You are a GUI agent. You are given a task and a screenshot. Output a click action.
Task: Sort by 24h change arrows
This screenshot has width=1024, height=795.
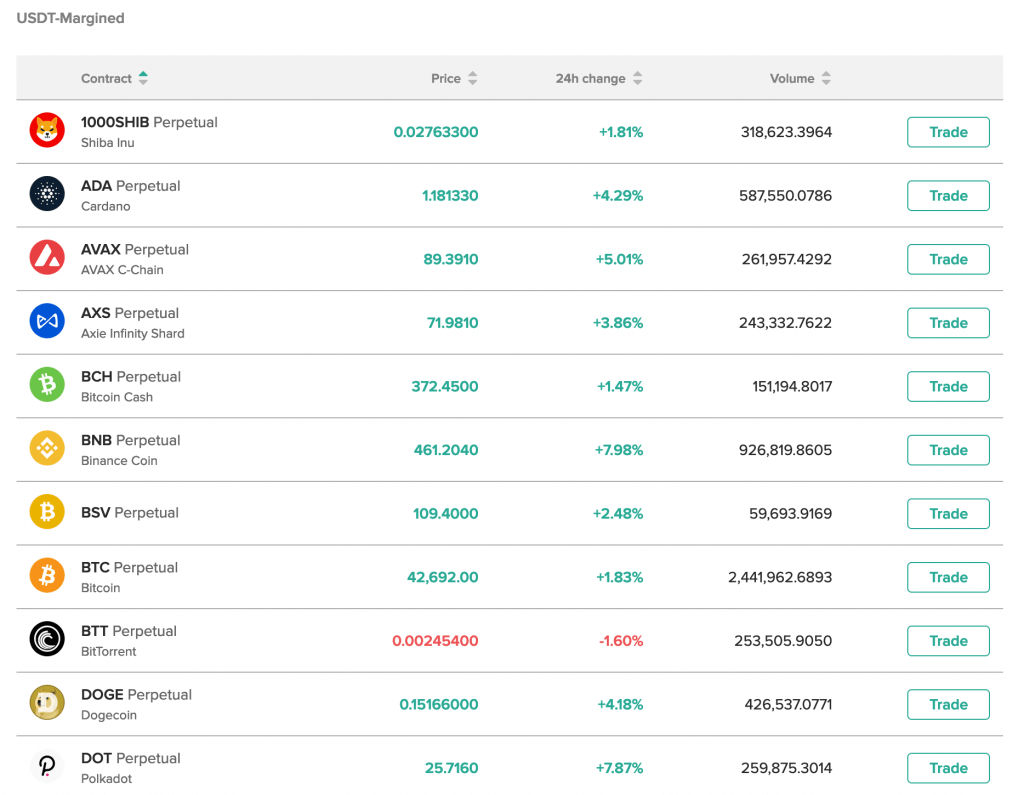click(x=637, y=78)
